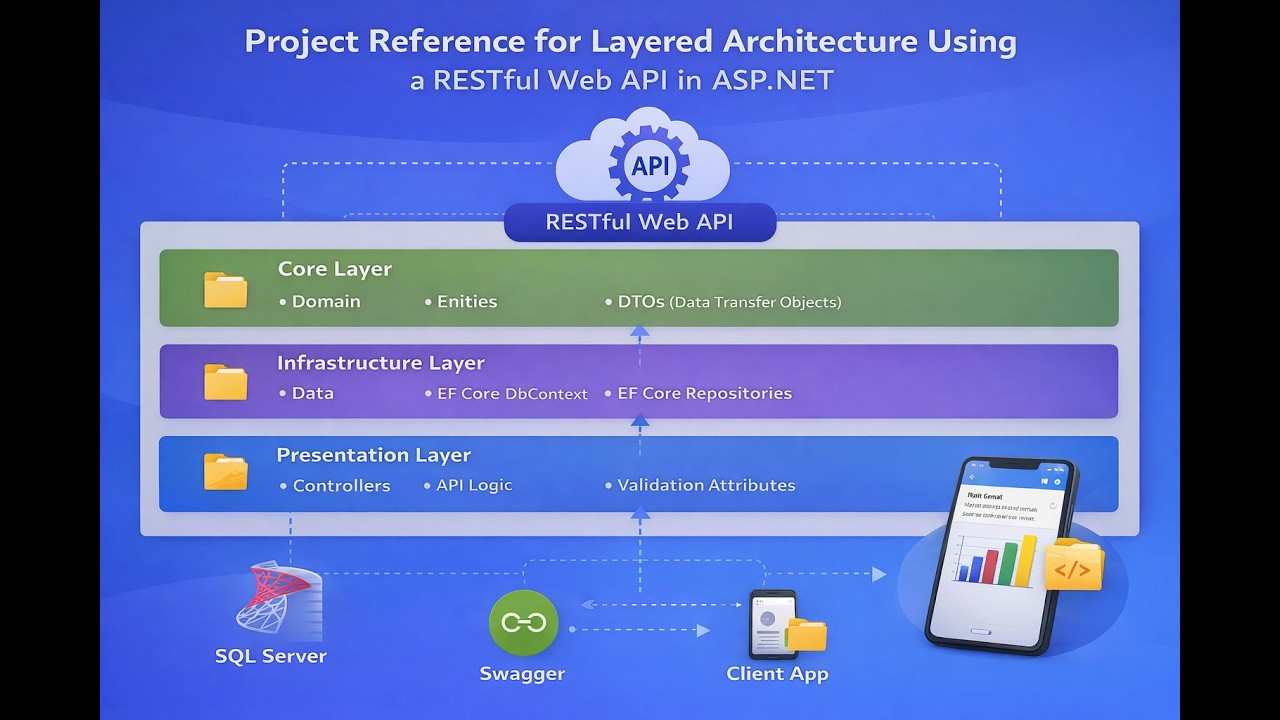Select the RESTful Web API label button
1280x720 pixels.
[x=640, y=222]
